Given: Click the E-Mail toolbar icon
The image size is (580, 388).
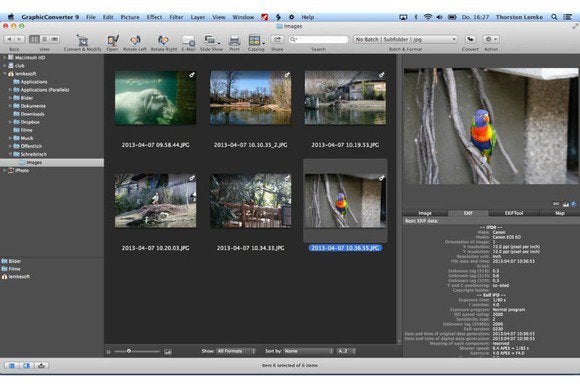Looking at the screenshot, I should tap(188, 40).
